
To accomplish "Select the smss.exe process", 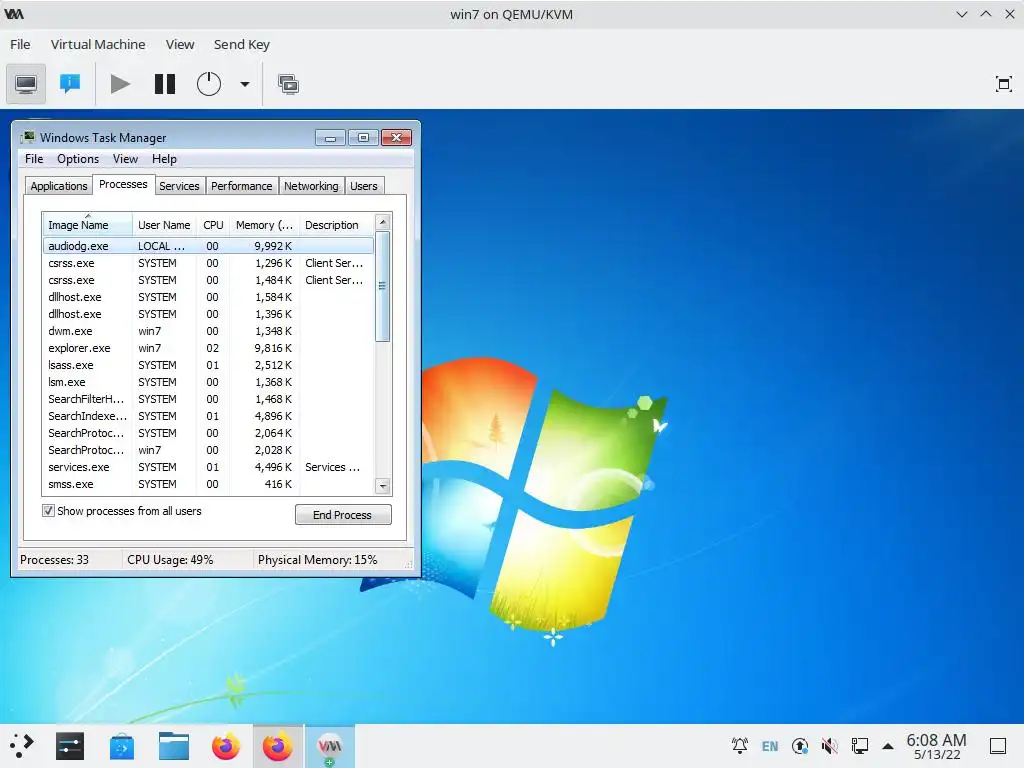I will coord(208,484).
